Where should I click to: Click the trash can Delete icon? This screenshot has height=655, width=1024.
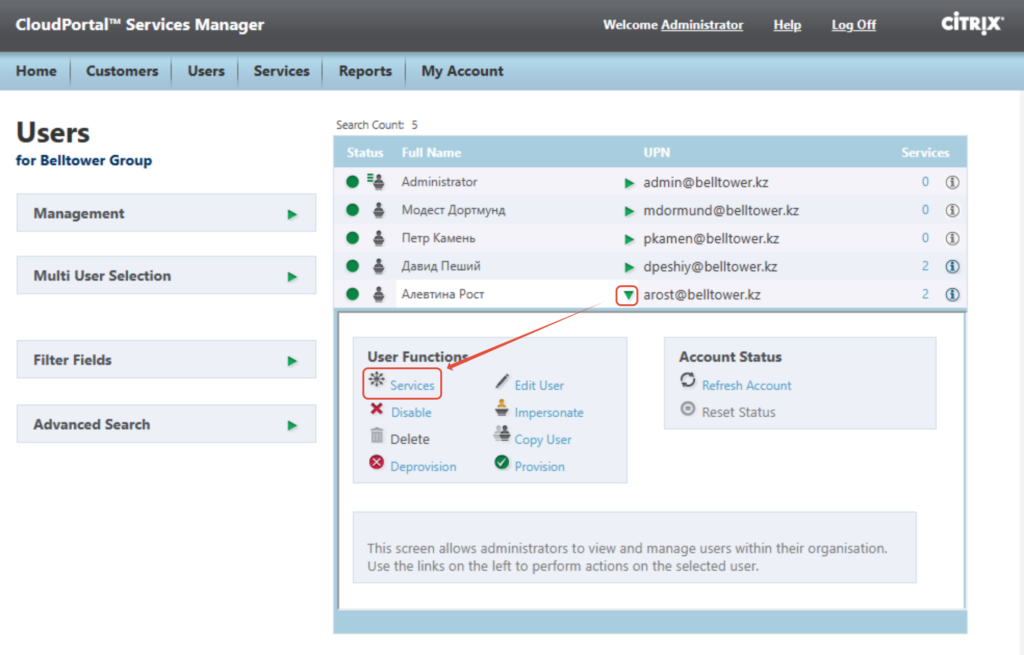coord(377,435)
